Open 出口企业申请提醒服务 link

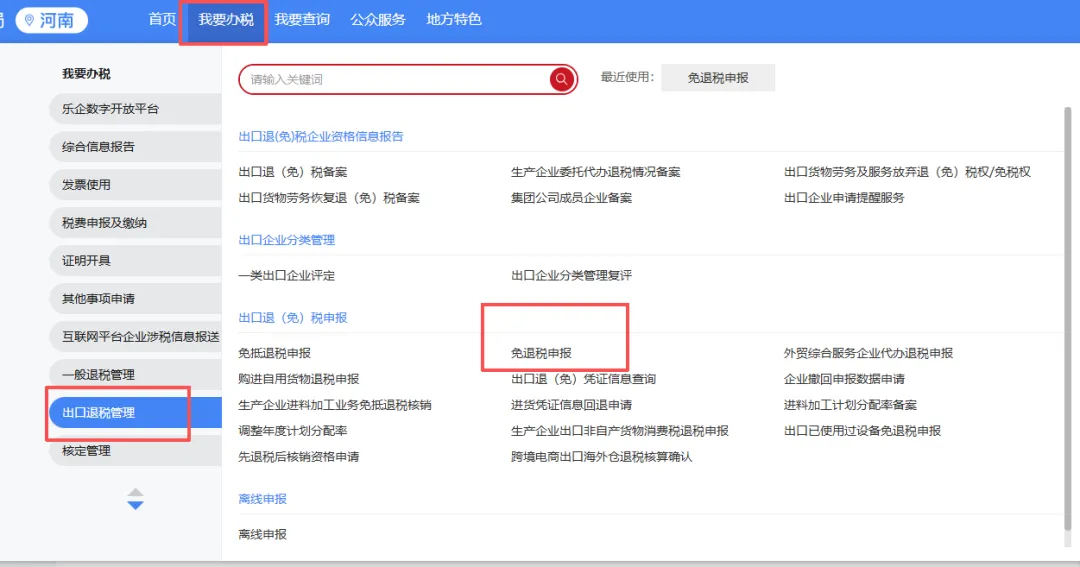[x=844, y=198]
